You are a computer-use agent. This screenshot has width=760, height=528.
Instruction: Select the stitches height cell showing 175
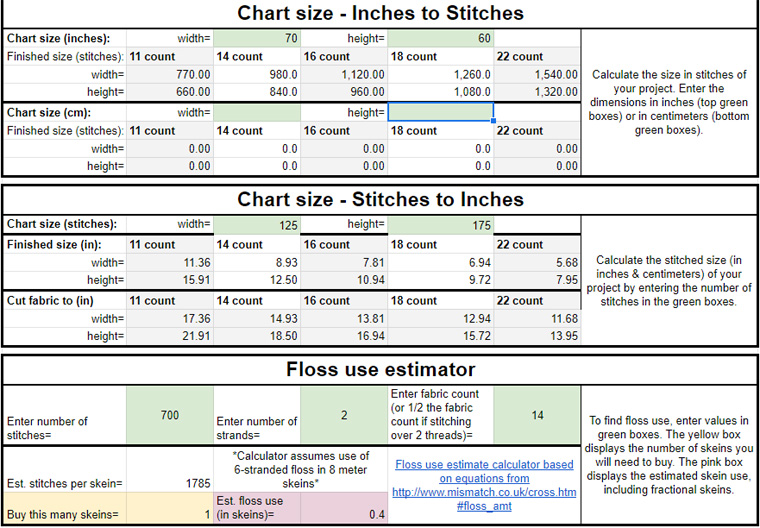(x=441, y=225)
